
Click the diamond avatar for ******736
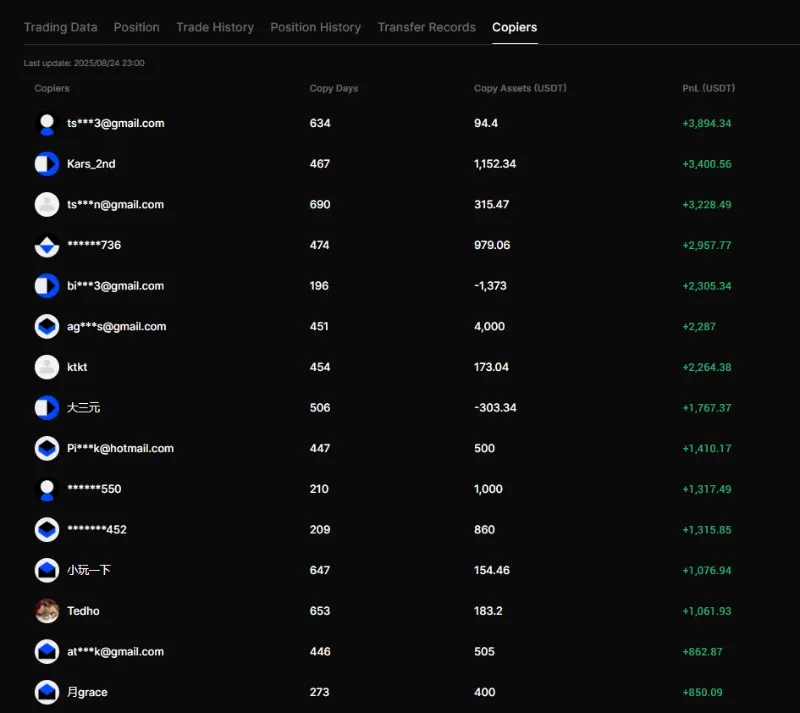pos(47,245)
